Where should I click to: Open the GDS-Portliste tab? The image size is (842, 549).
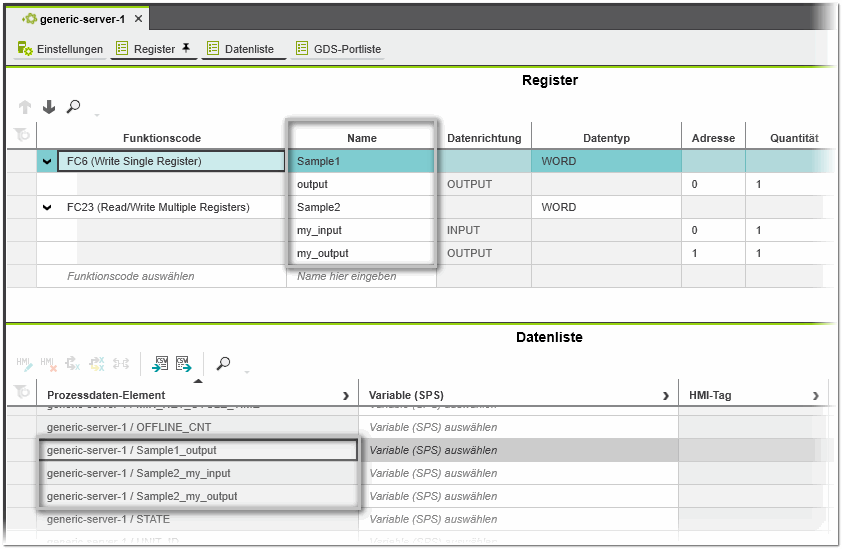338,49
